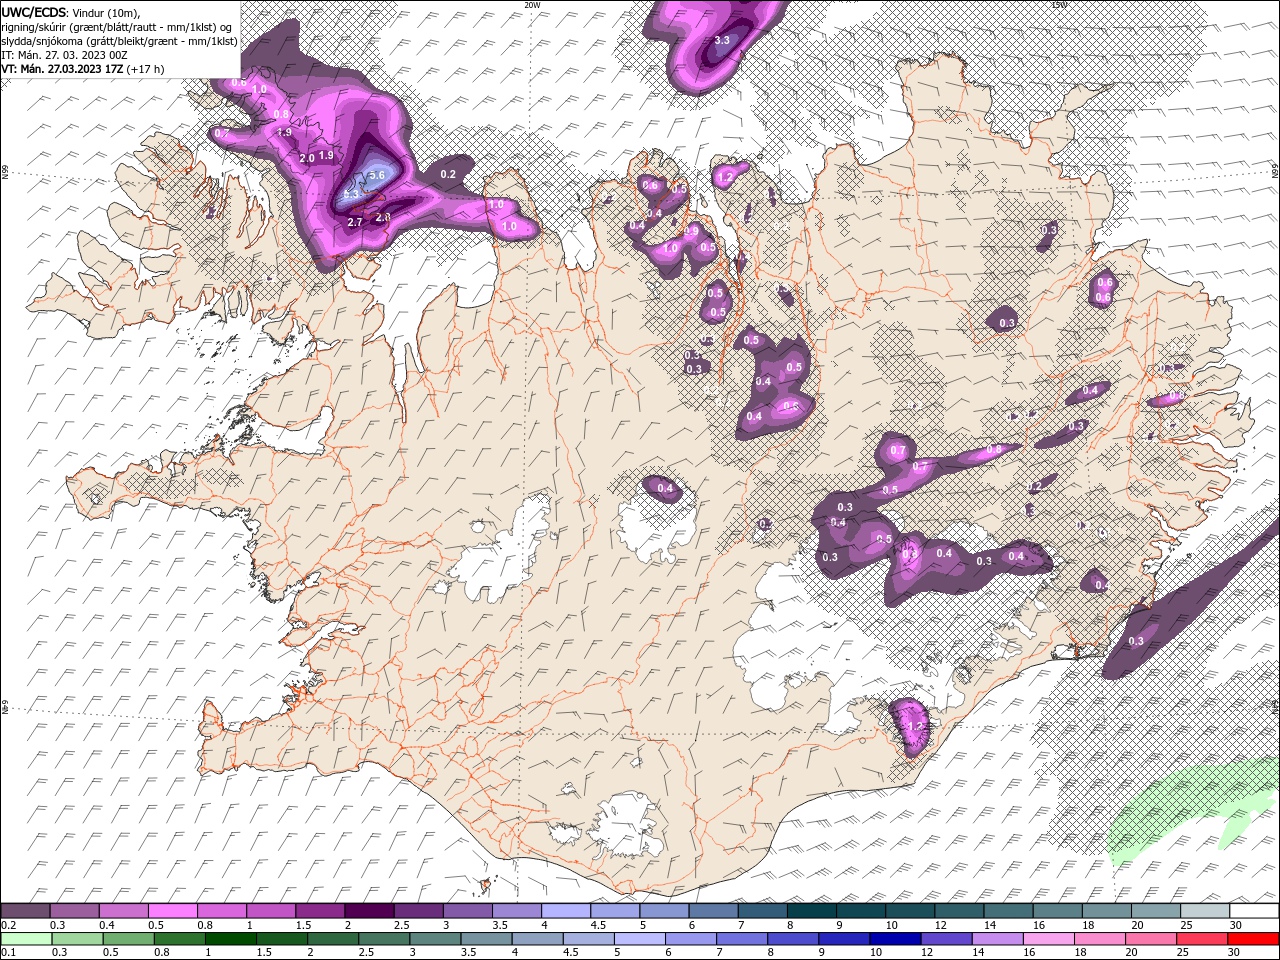Click the '4.5' label under the upper legend row
The image size is (1280, 960).
(598, 925)
